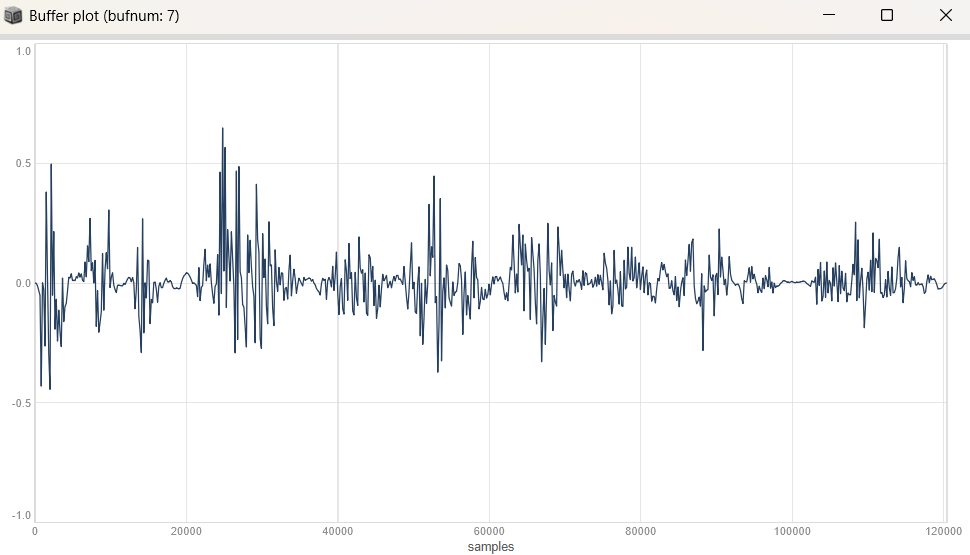
Task: Click the 1.0 y-axis label
Action: (x=24, y=51)
